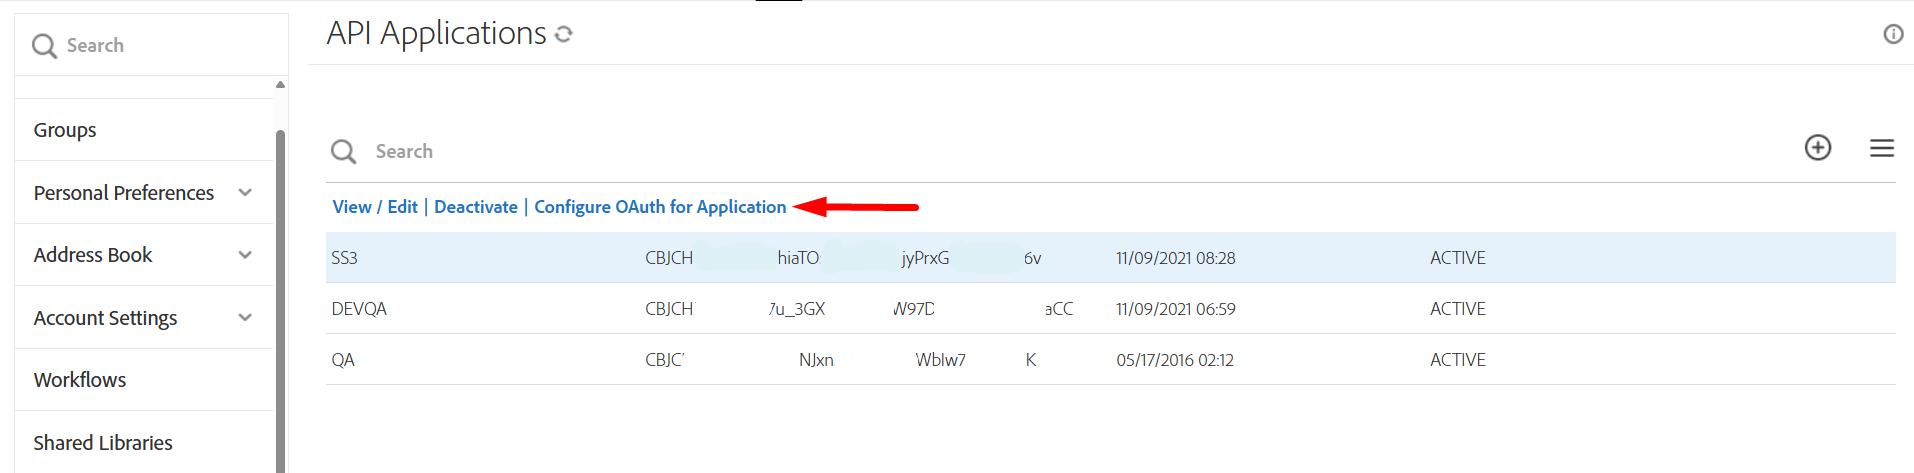Image resolution: width=1914 pixels, height=473 pixels.
Task: Click the 11/09/2021 06:59 date cell
Action: [x=1175, y=309]
